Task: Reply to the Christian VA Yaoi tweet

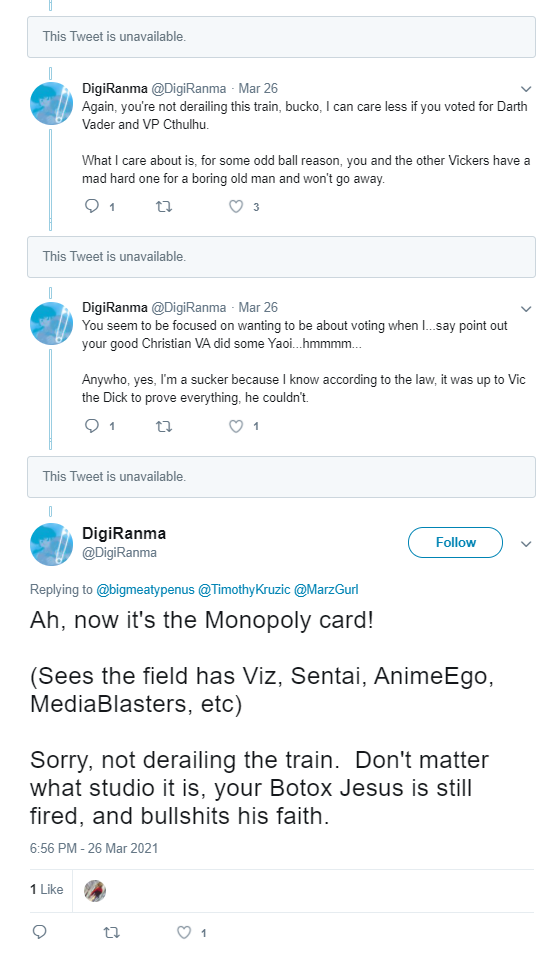Action: point(92,426)
